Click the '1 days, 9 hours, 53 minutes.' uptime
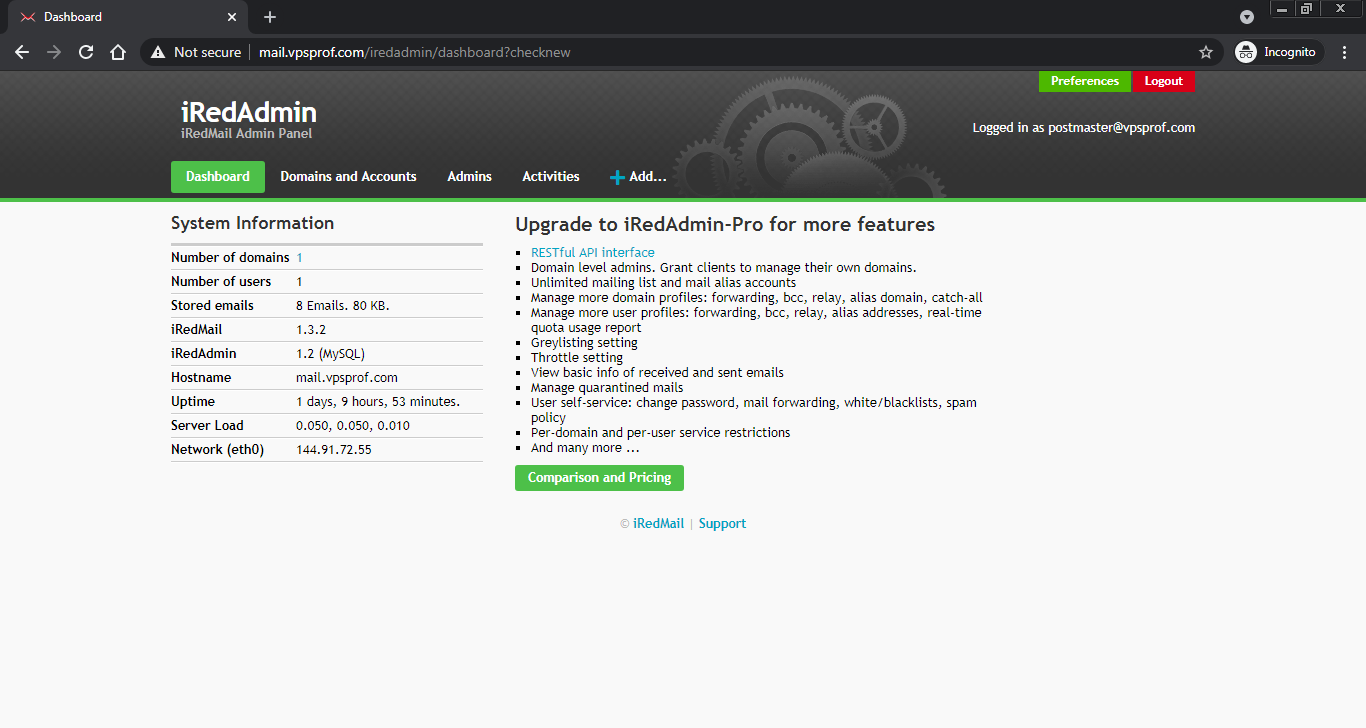Image resolution: width=1366 pixels, height=728 pixels. coord(378,401)
